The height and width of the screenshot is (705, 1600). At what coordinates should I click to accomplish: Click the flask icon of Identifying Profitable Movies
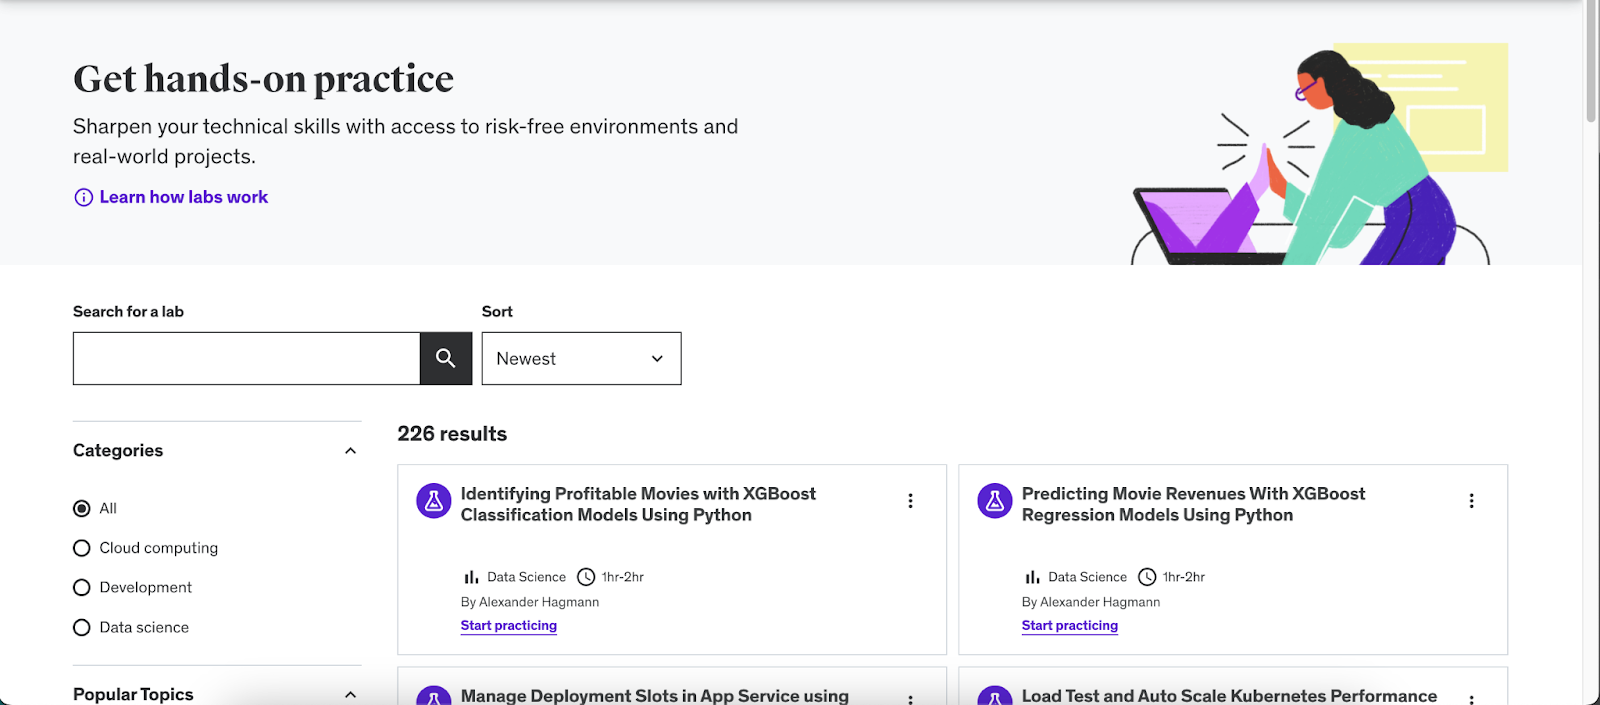pyautogui.click(x=434, y=501)
